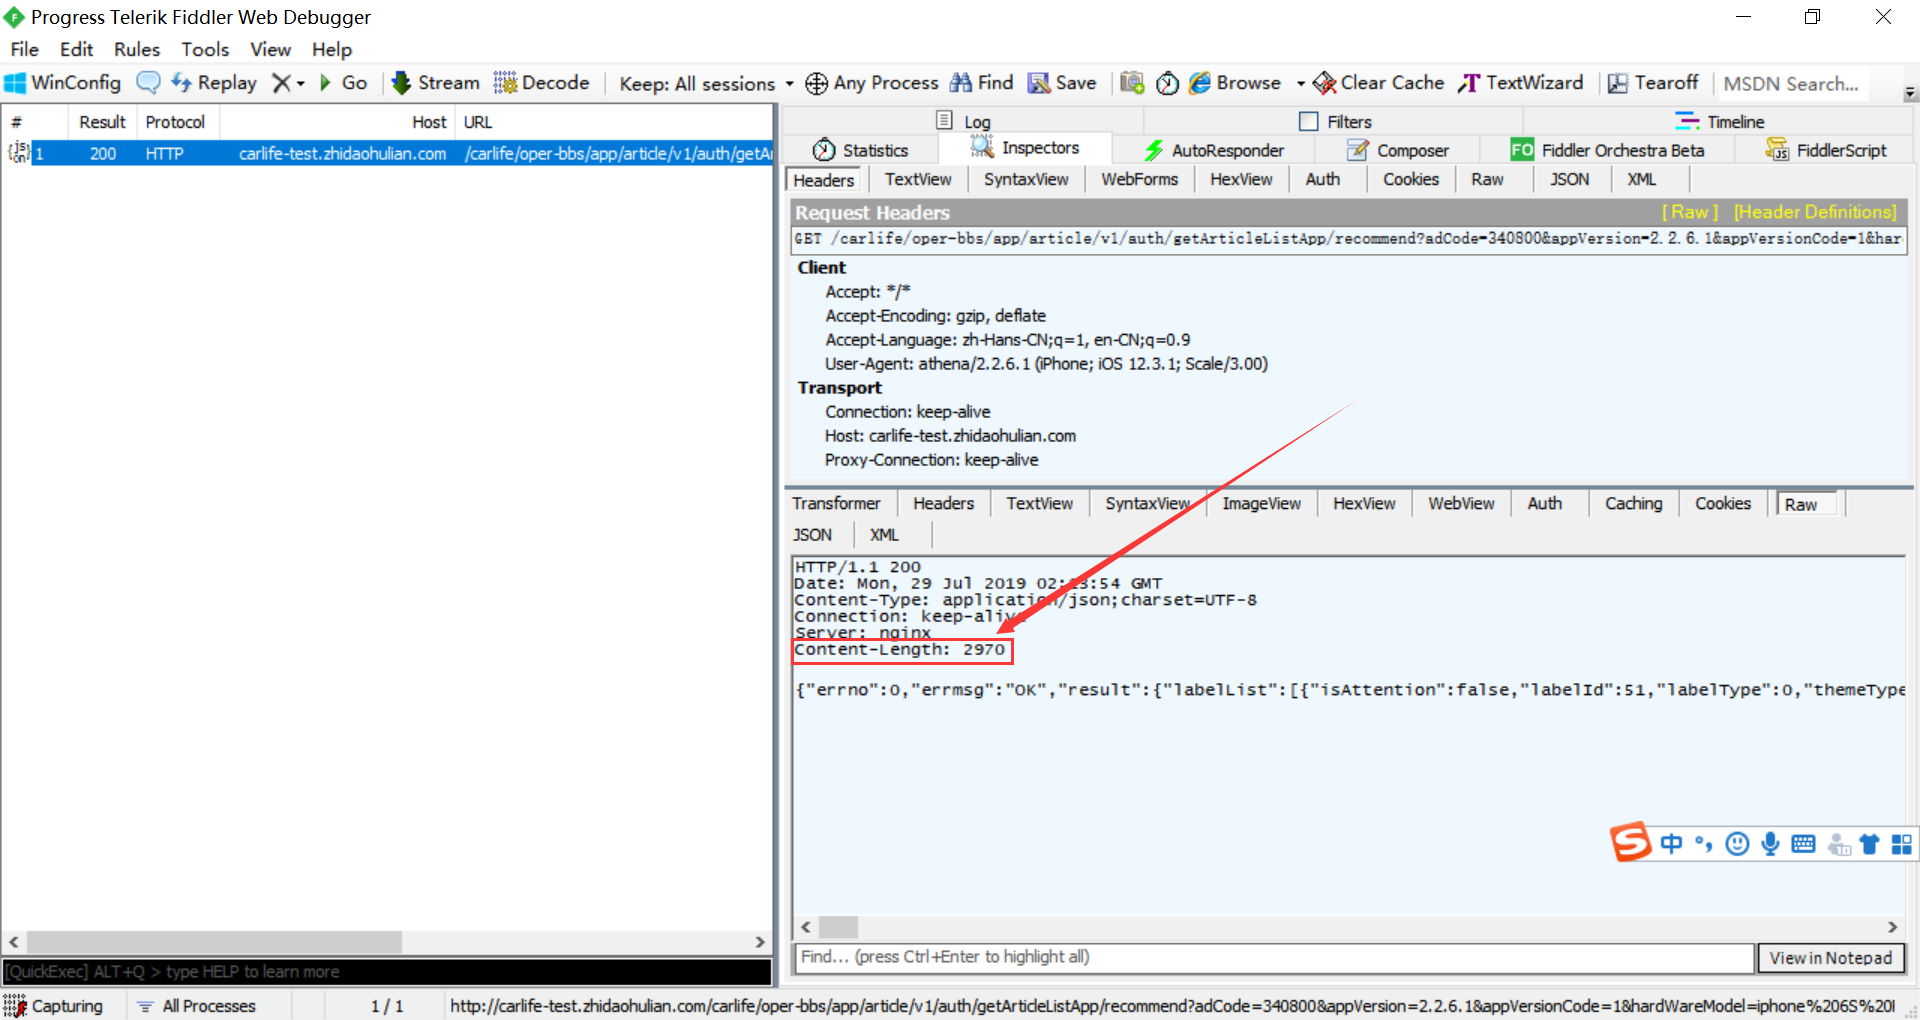The image size is (1920, 1020).
Task: Expand the Browse dropdown arrow
Action: [x=1300, y=84]
